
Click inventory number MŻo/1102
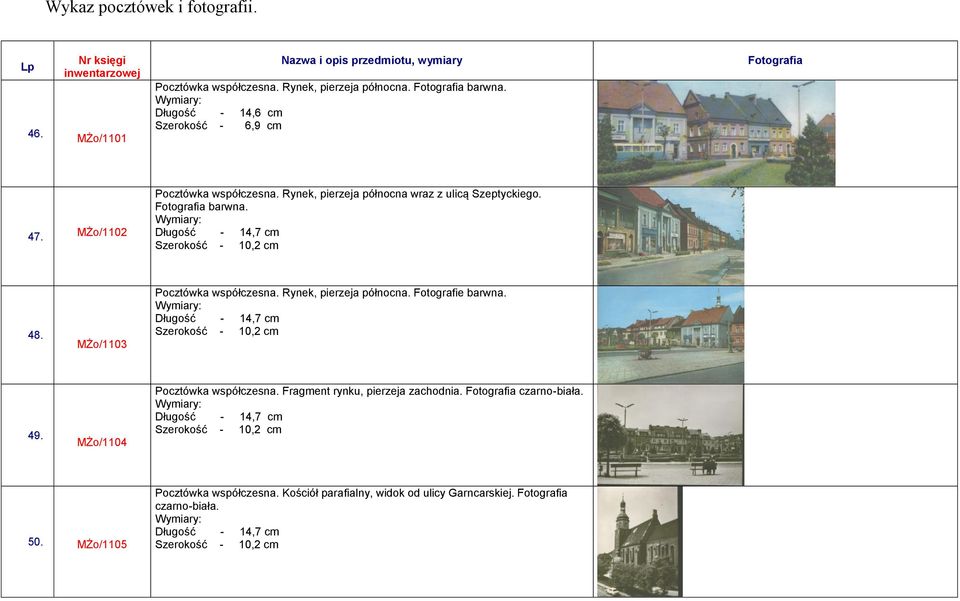pos(102,232)
